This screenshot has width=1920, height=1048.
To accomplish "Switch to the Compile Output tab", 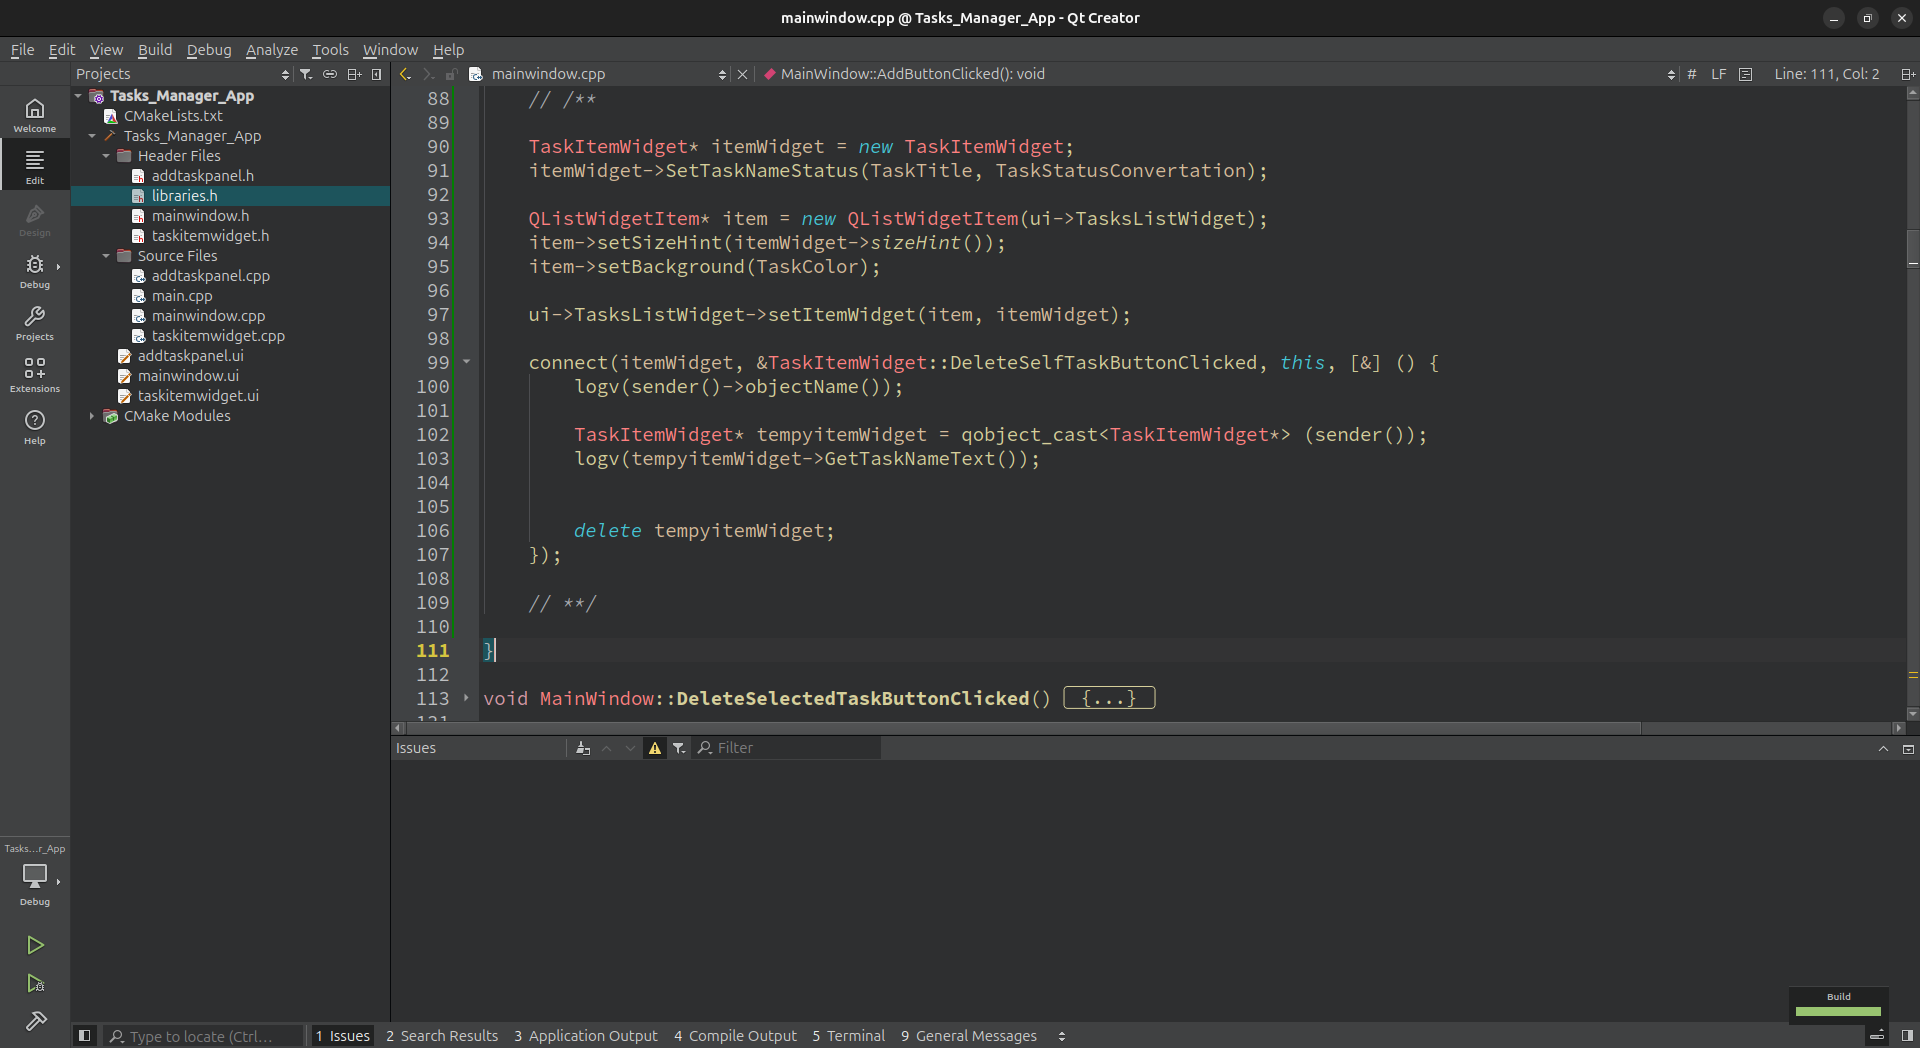I will [x=735, y=1036].
